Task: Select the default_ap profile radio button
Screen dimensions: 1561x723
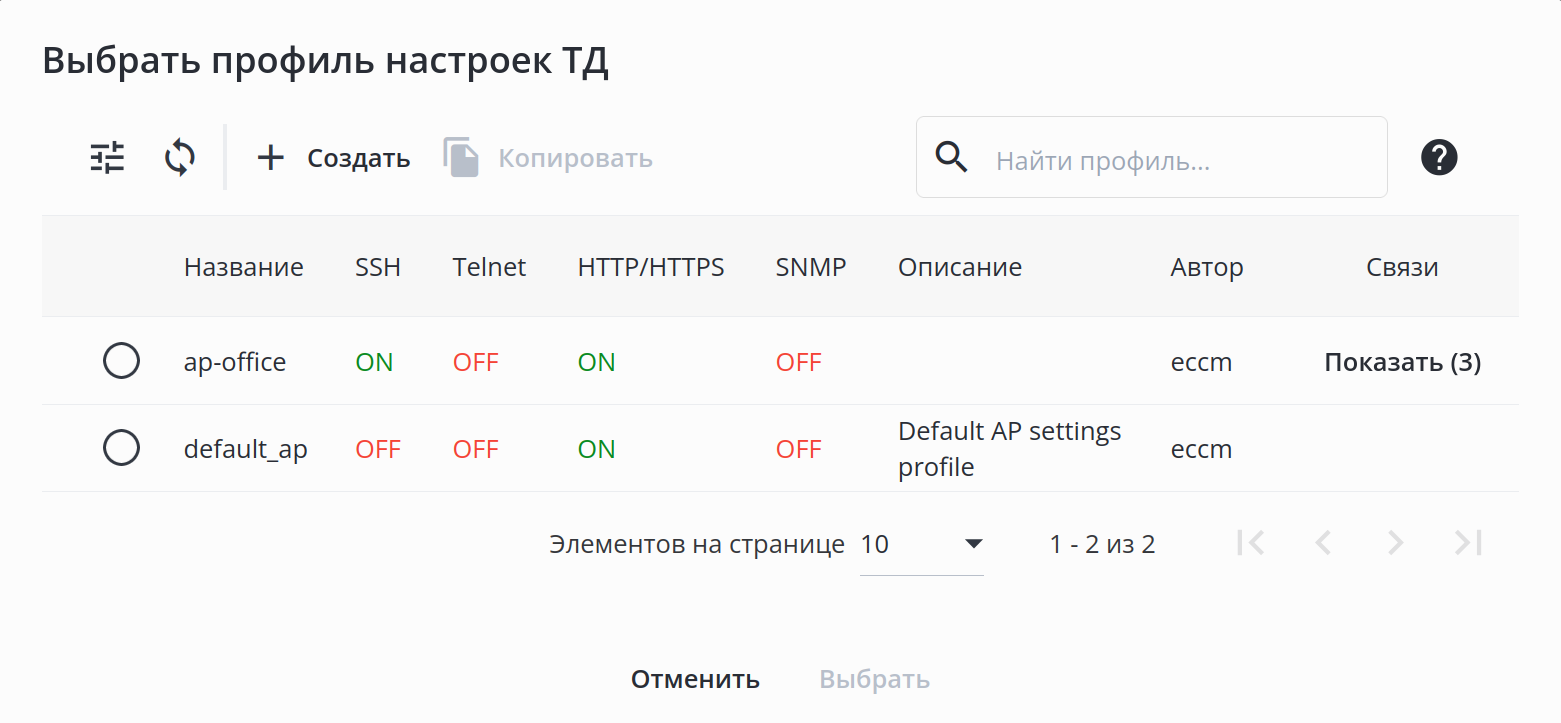Action: (121, 448)
